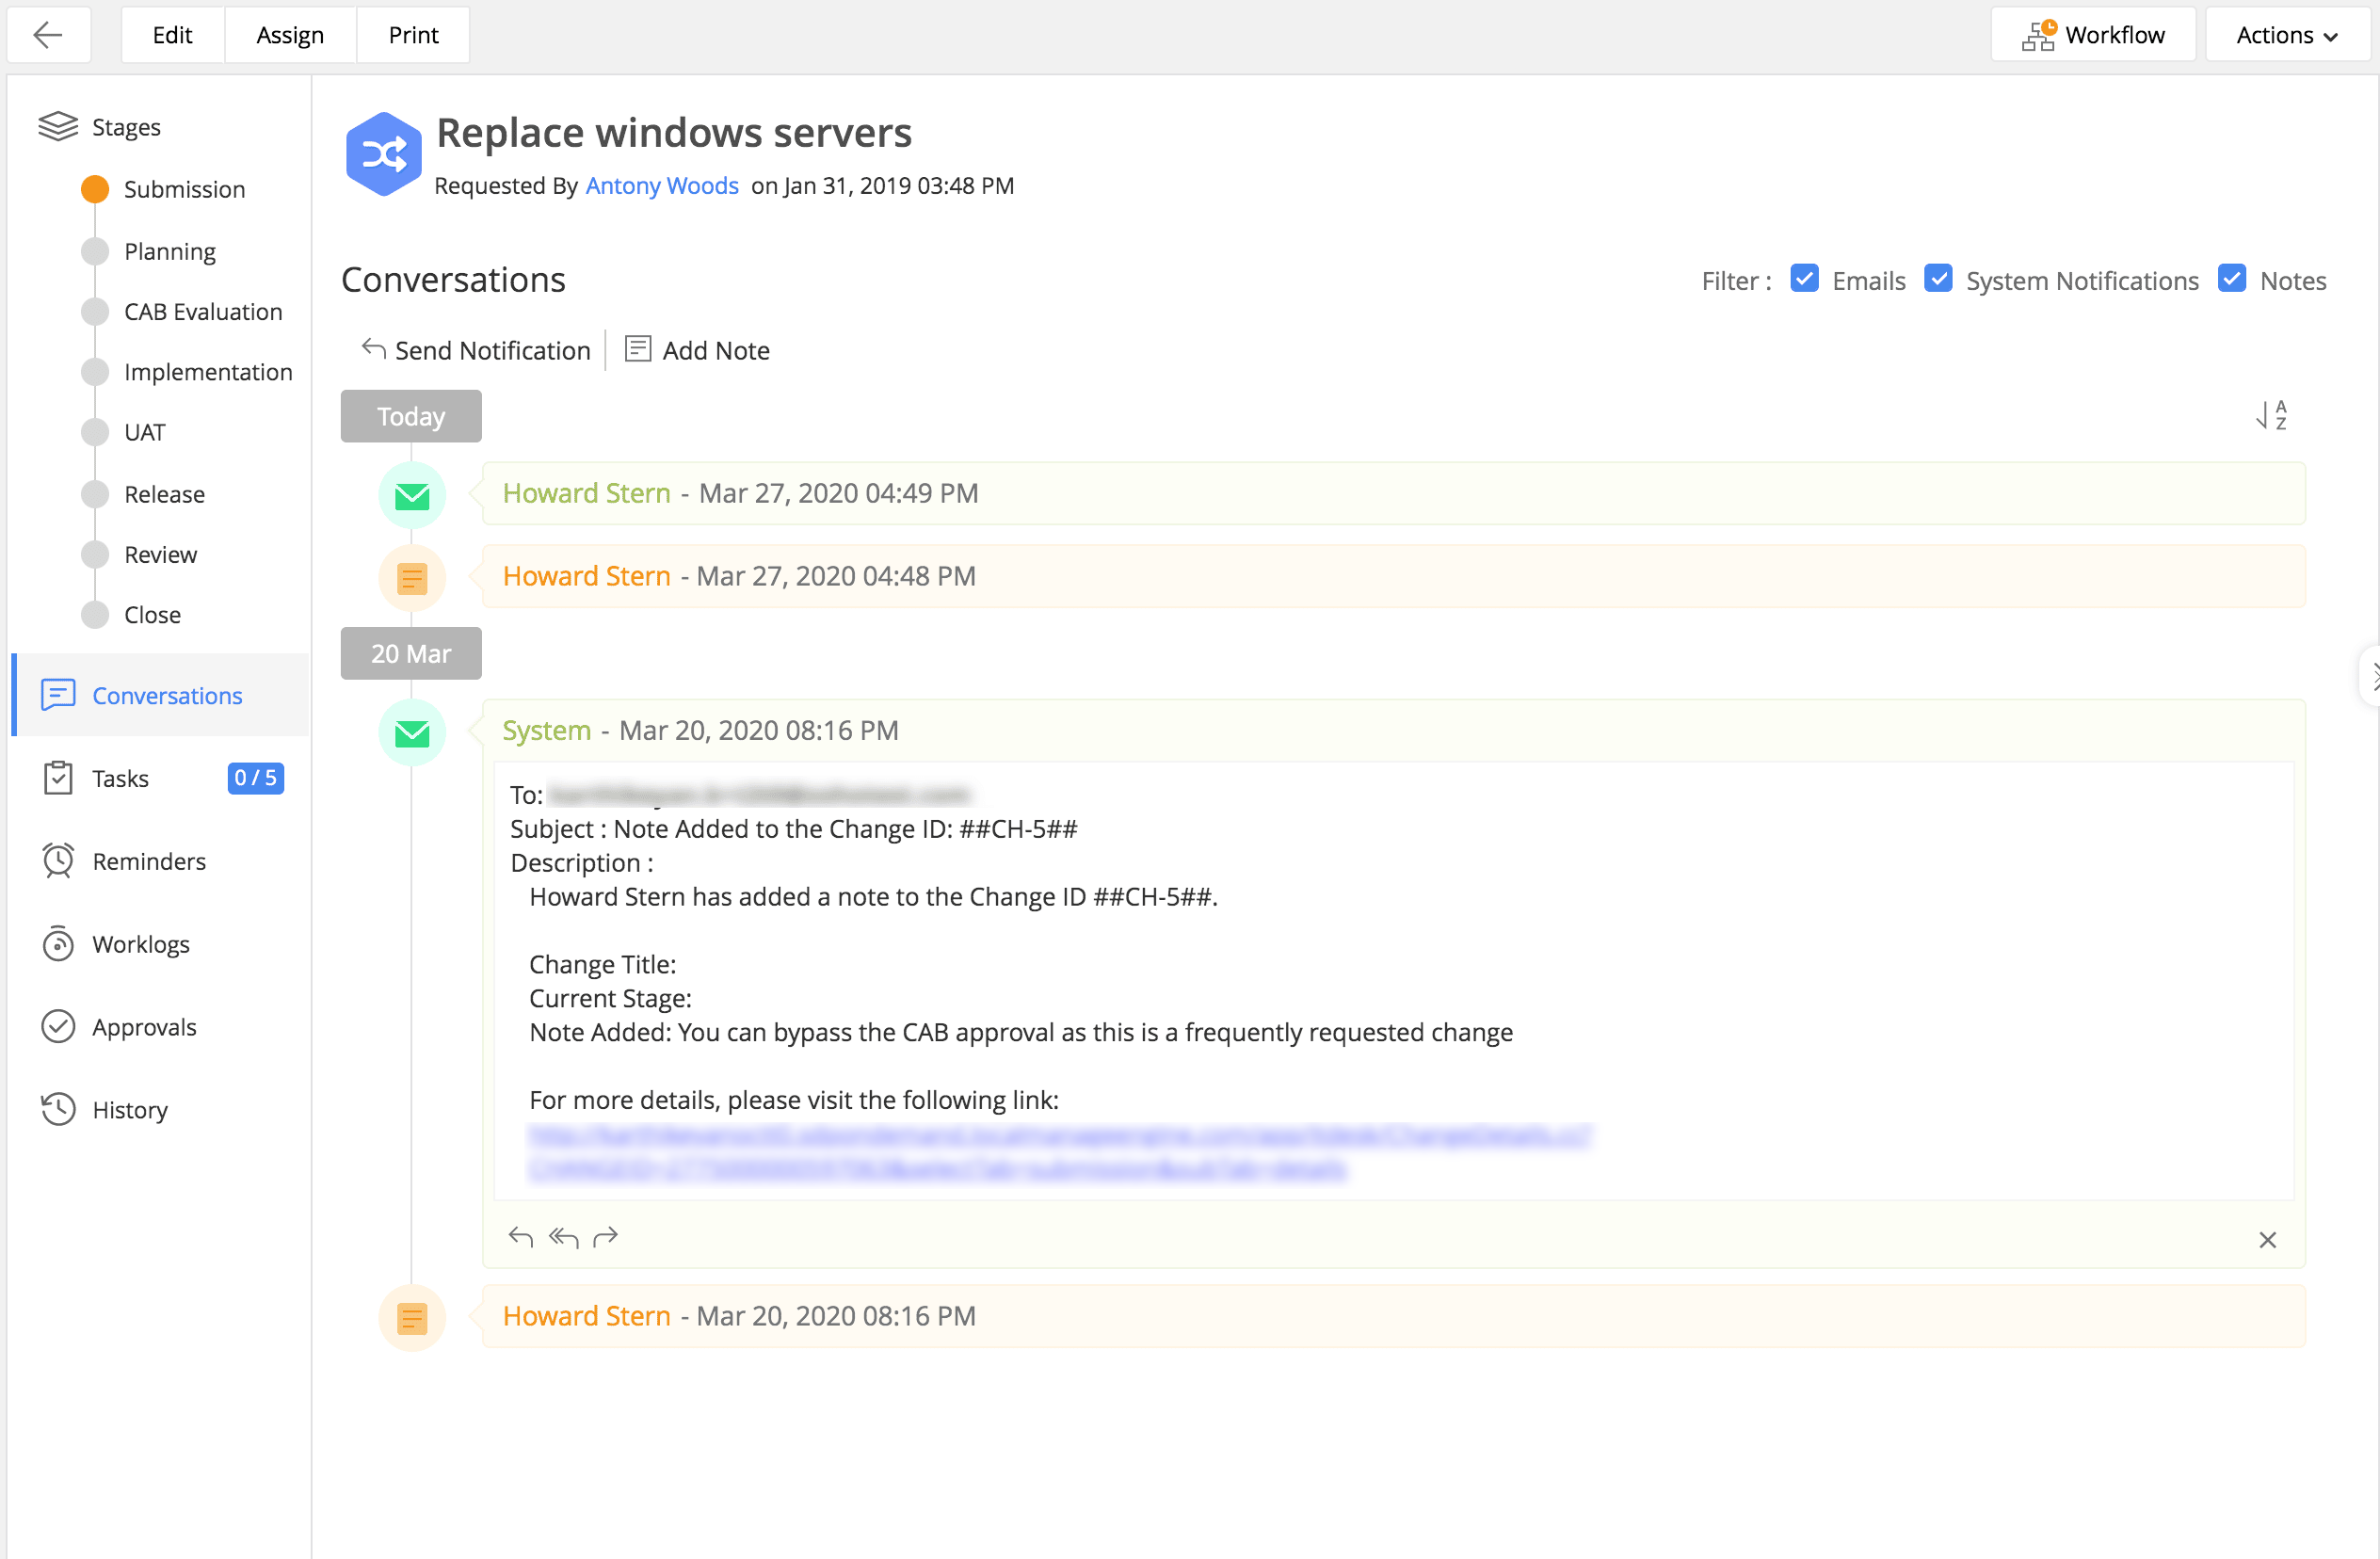2380x1559 pixels.
Task: Click the reply-all icon under System email
Action: (x=563, y=1237)
